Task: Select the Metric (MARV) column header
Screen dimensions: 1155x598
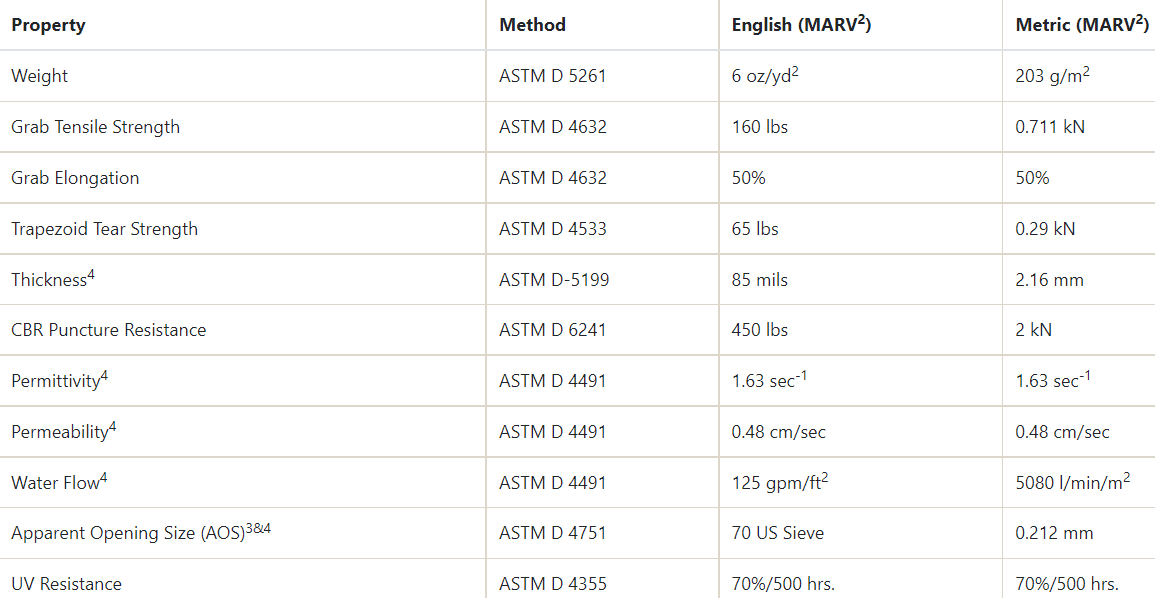Action: tap(1082, 24)
